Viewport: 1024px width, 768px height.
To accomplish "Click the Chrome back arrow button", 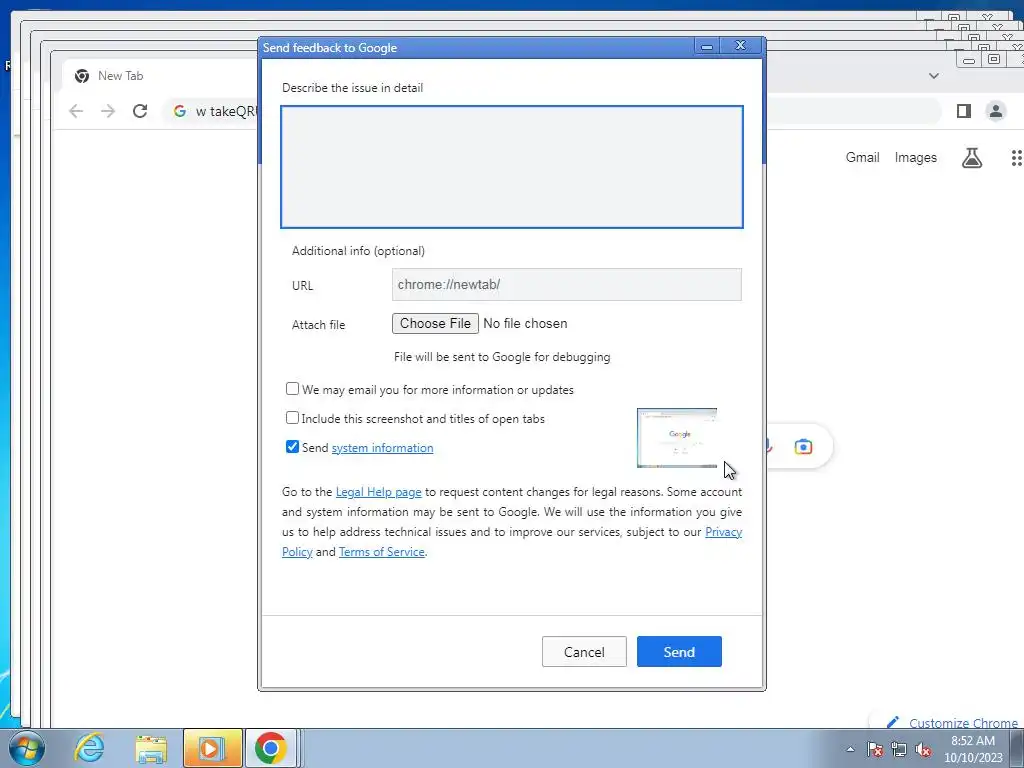I will click(76, 111).
